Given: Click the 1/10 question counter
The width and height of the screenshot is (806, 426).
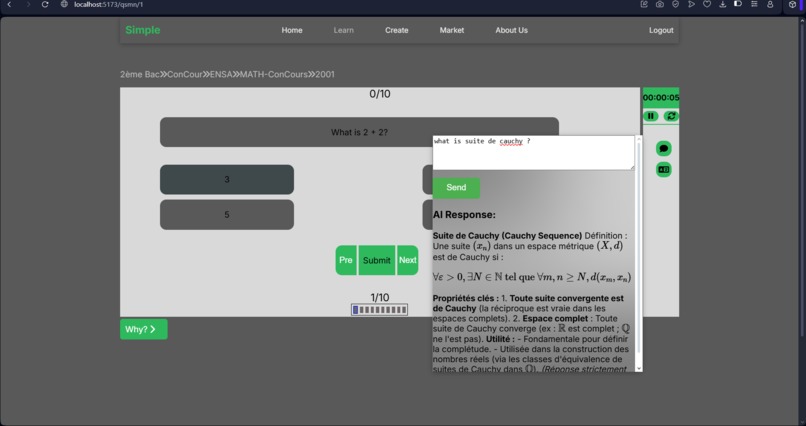Looking at the screenshot, I should [x=380, y=298].
